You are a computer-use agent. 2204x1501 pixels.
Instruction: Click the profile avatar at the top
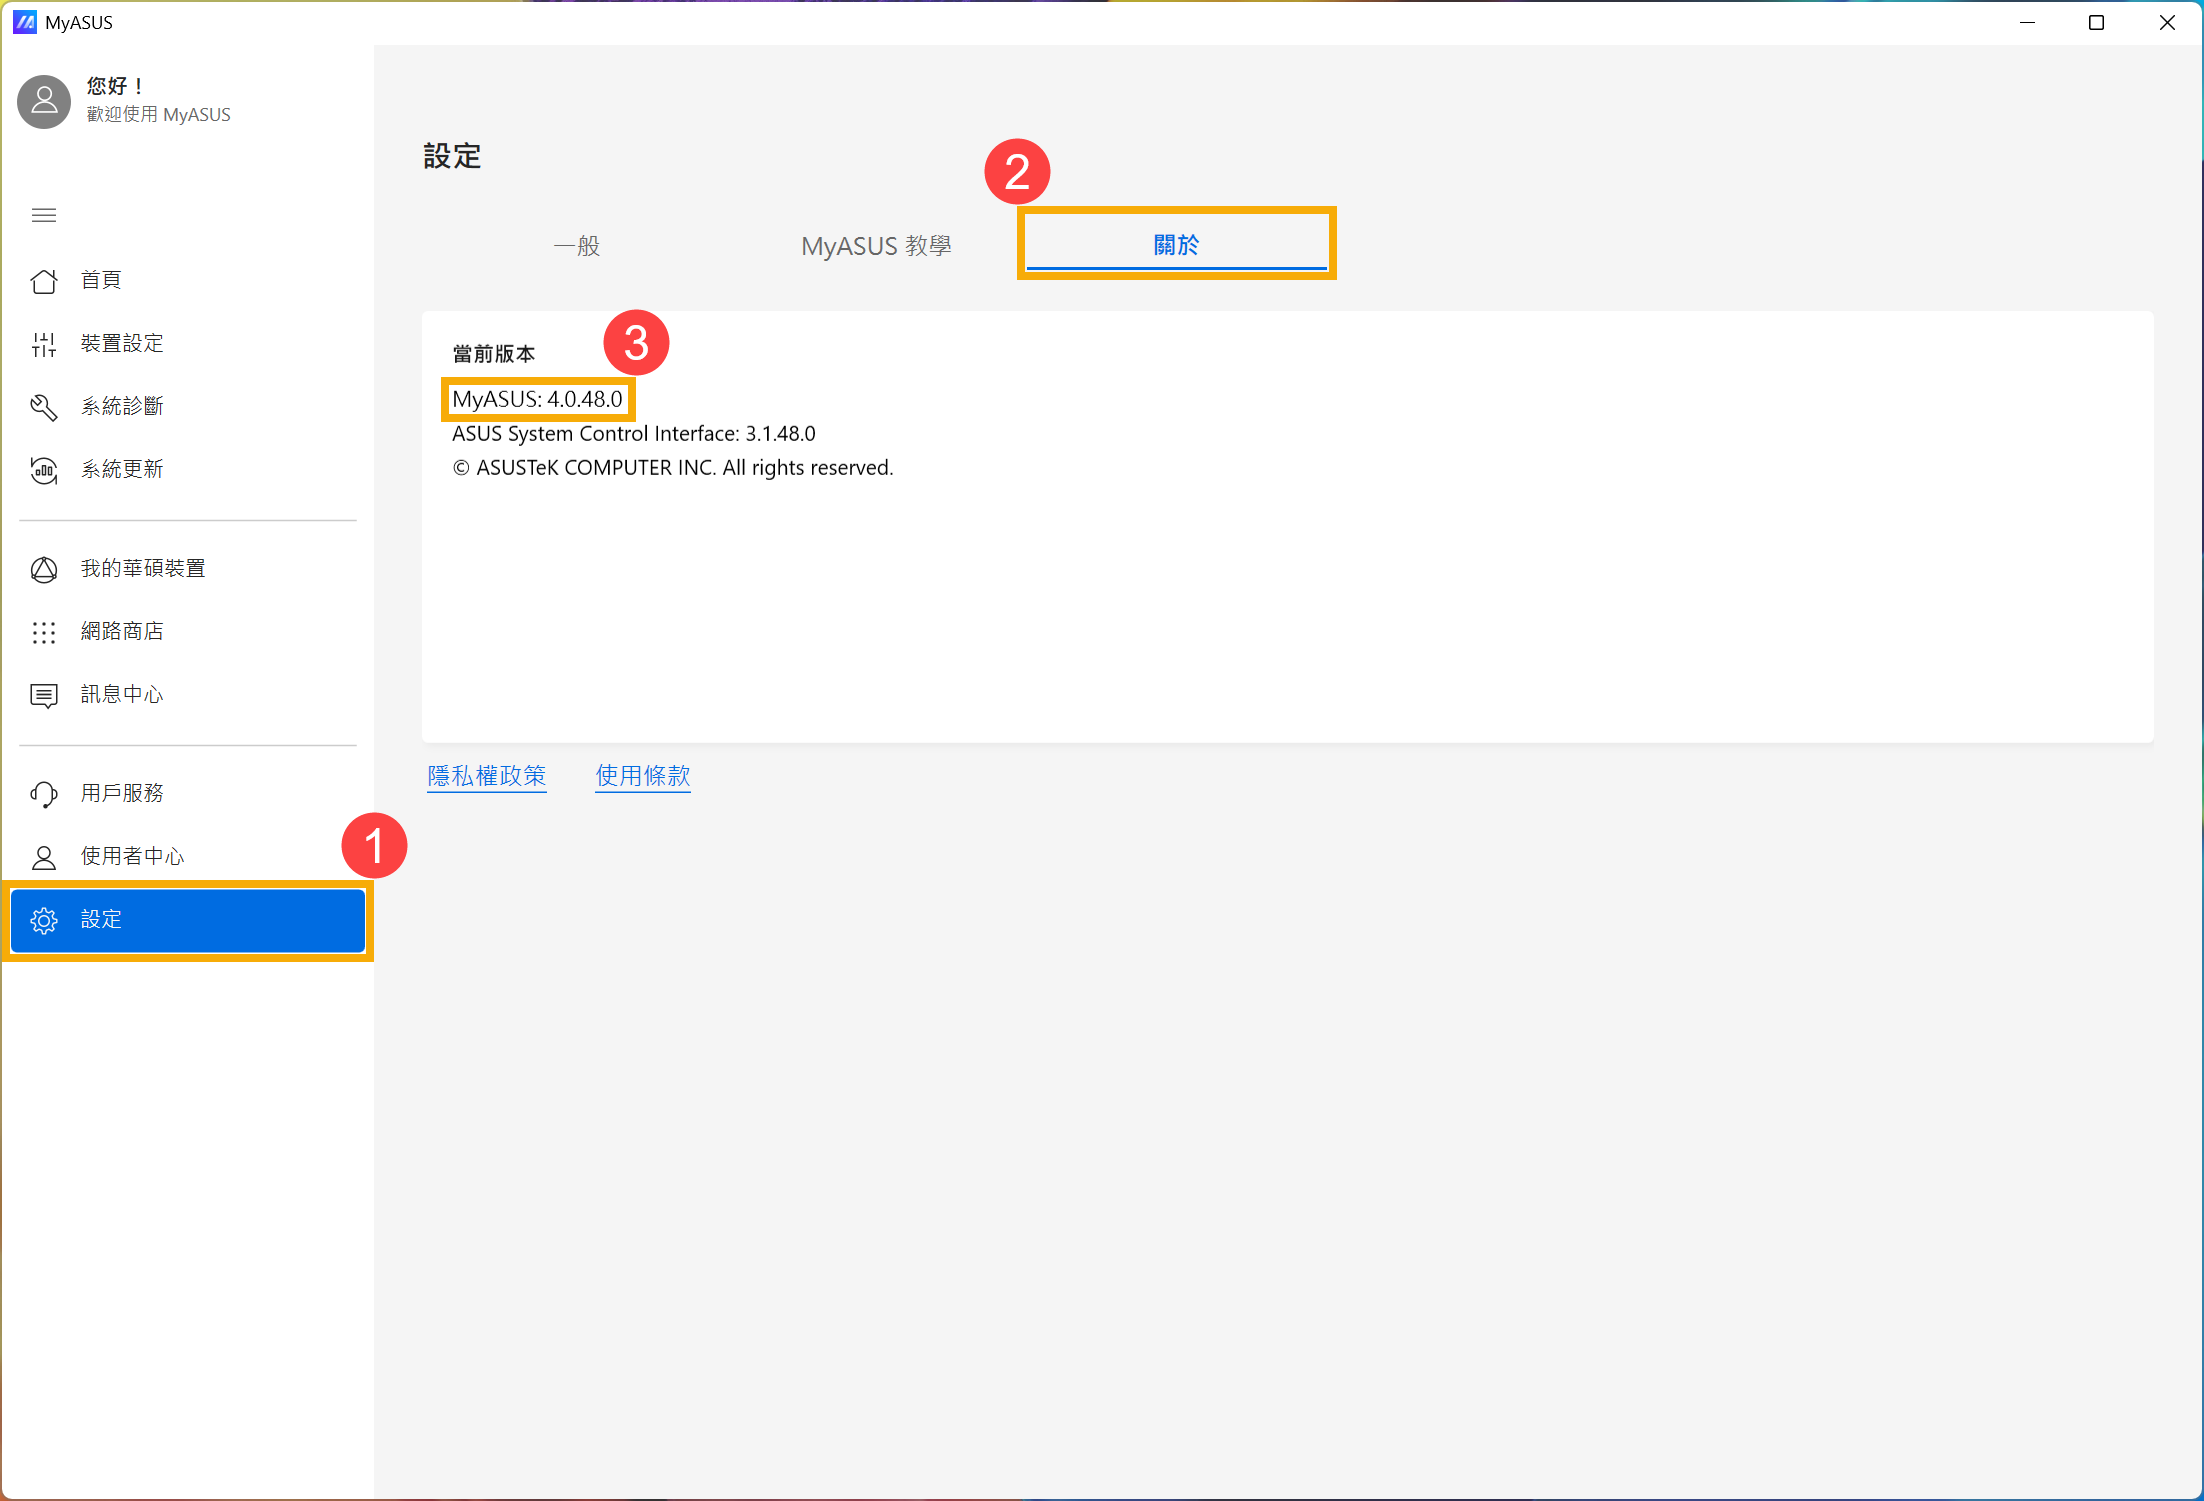point(44,101)
